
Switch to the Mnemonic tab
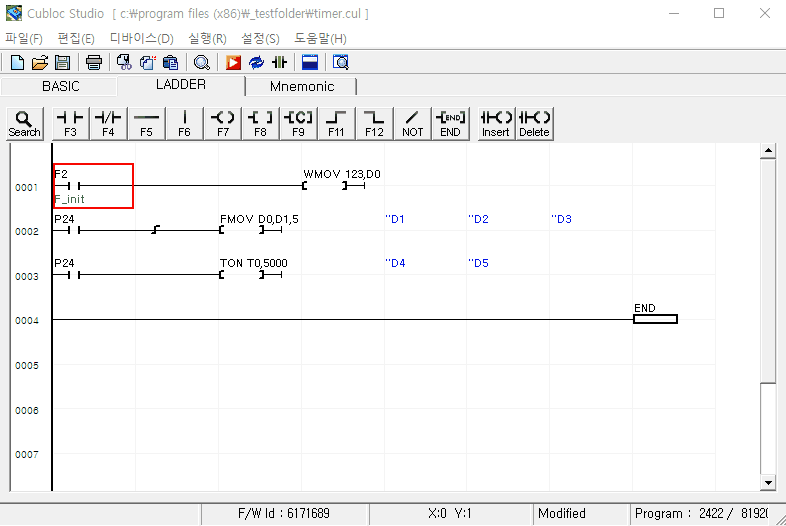tap(302, 86)
